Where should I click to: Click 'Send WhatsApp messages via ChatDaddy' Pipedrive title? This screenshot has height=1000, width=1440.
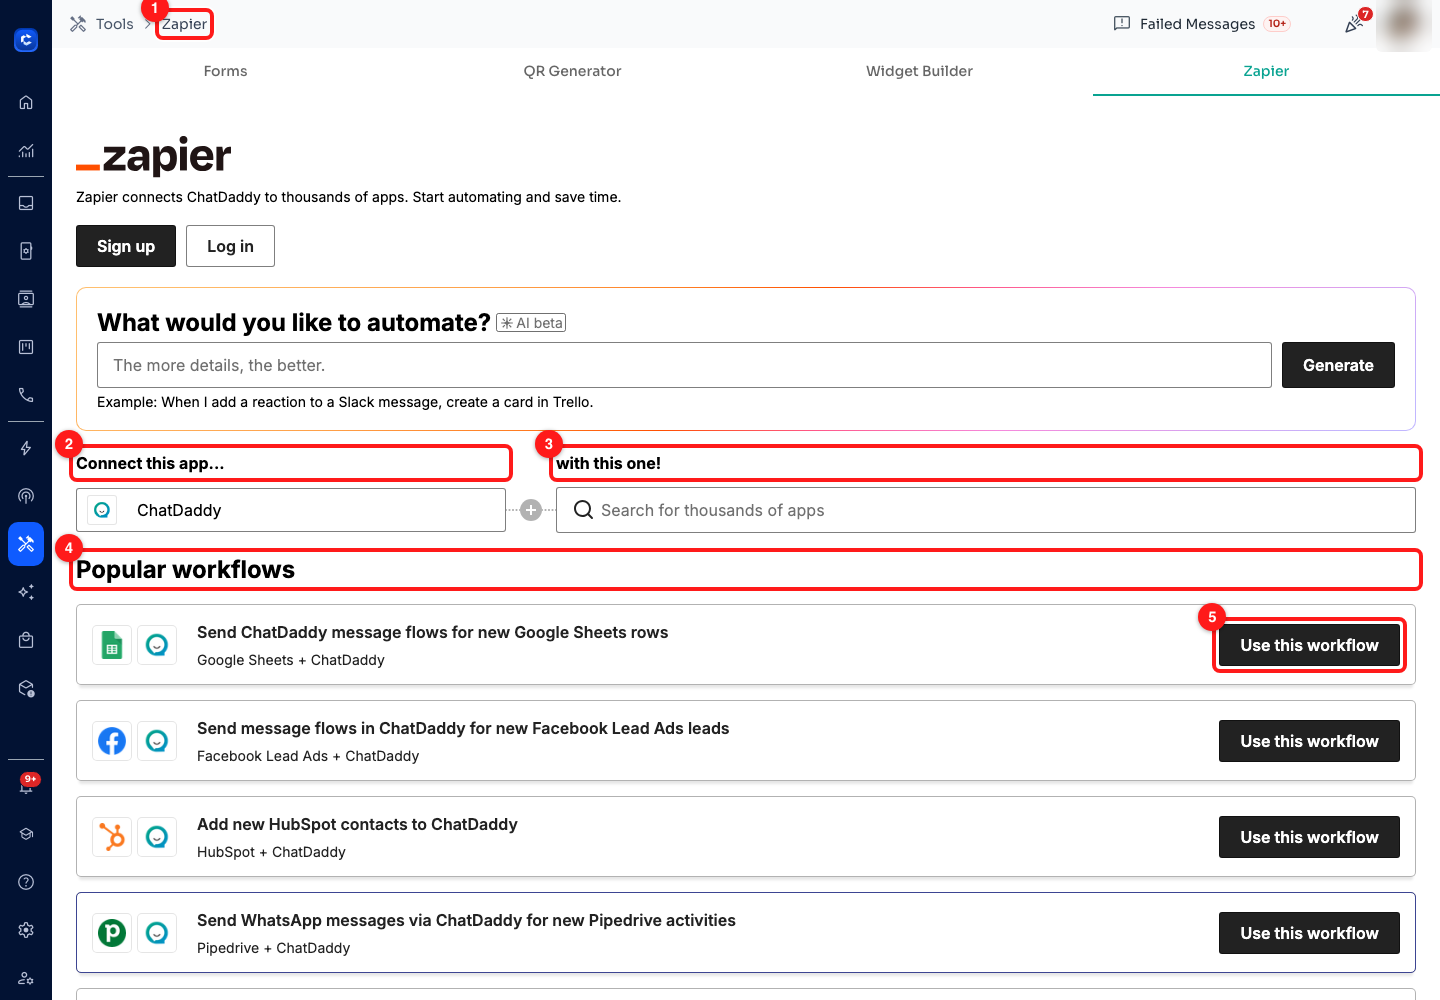466,920
